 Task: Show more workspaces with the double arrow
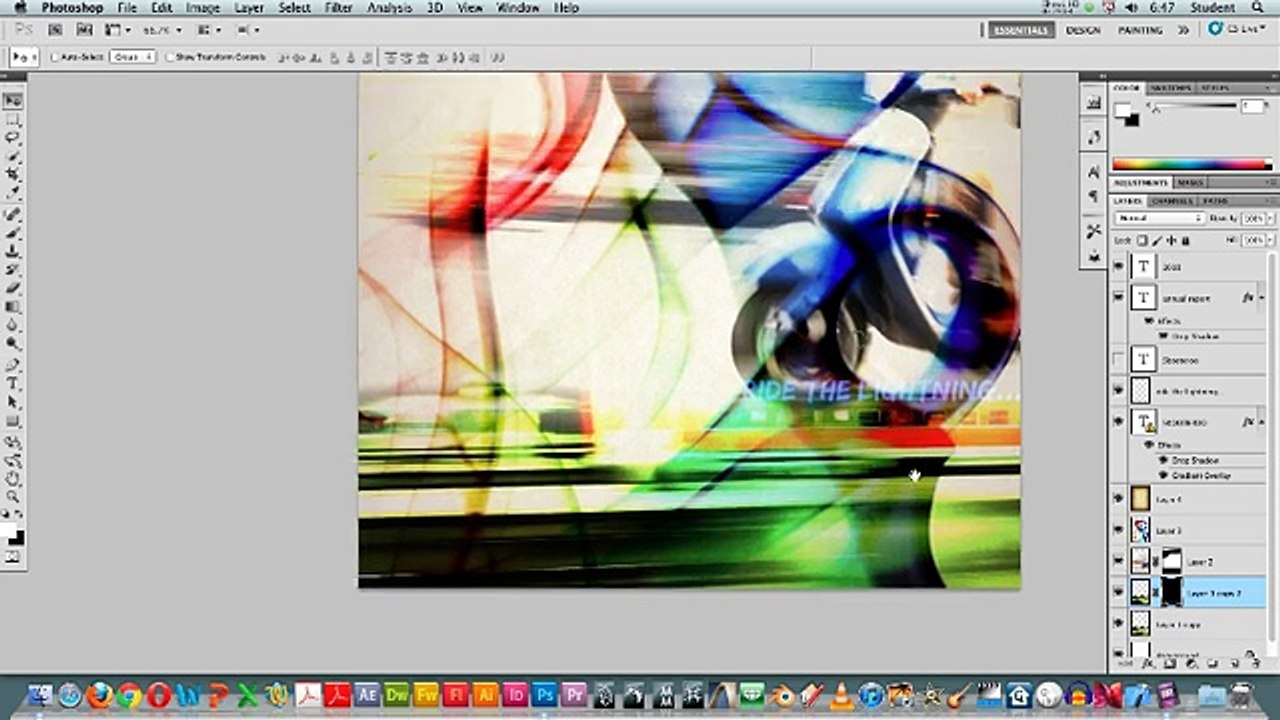(1183, 30)
